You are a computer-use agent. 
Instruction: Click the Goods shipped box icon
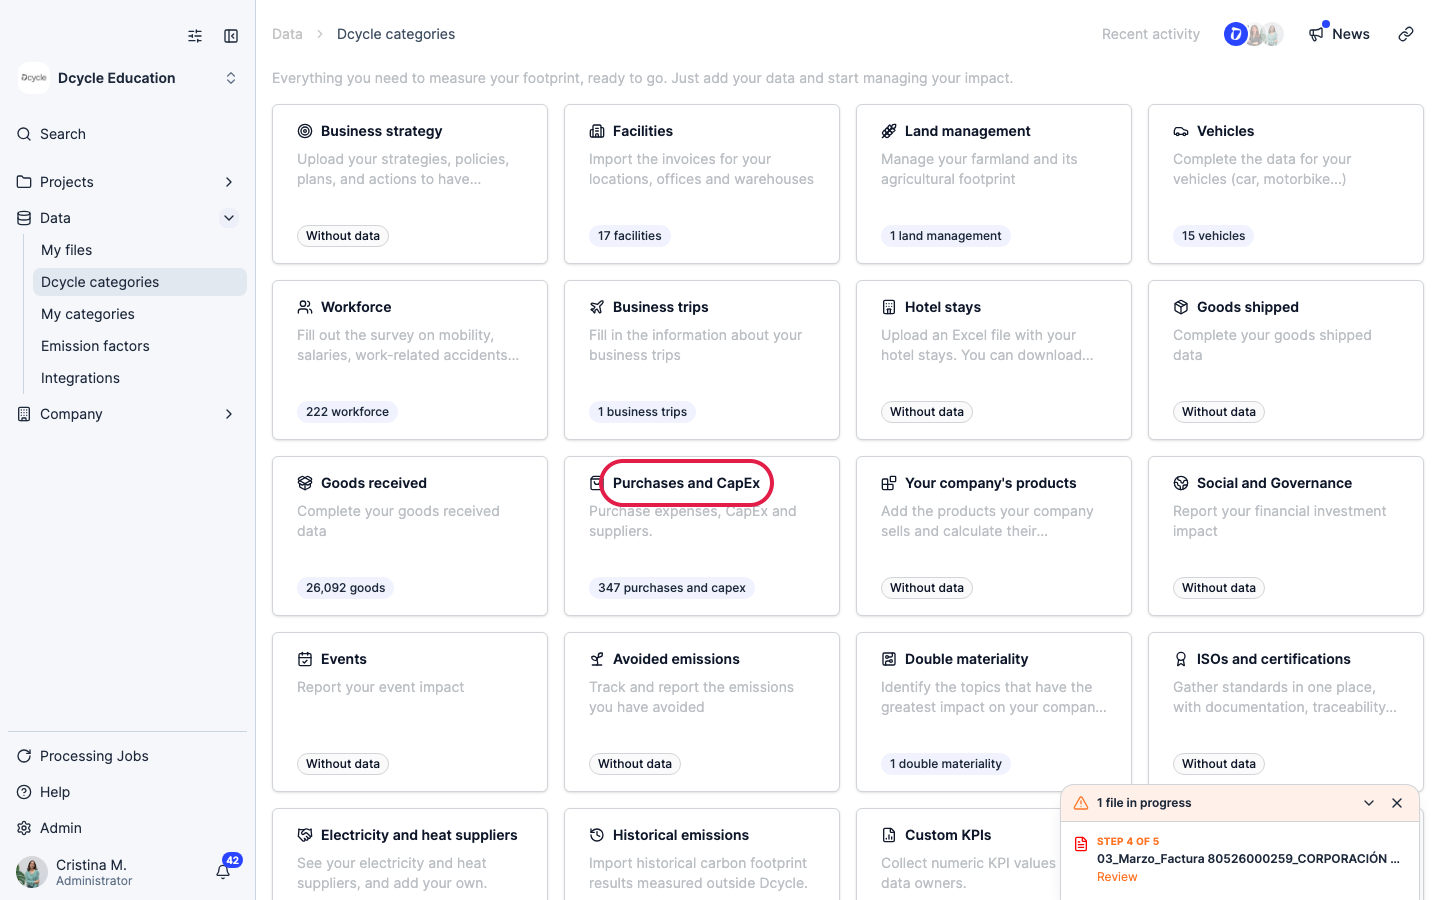point(1181,307)
